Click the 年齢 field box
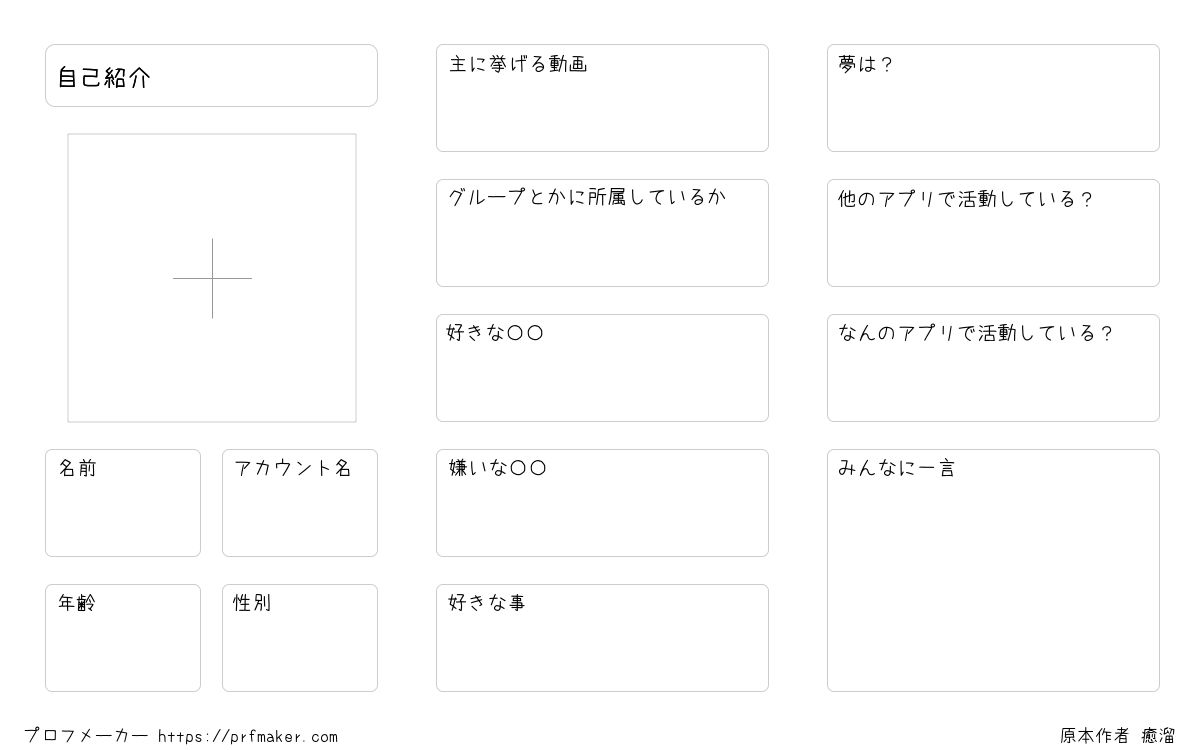This screenshot has height=750, width=1200. click(x=123, y=638)
